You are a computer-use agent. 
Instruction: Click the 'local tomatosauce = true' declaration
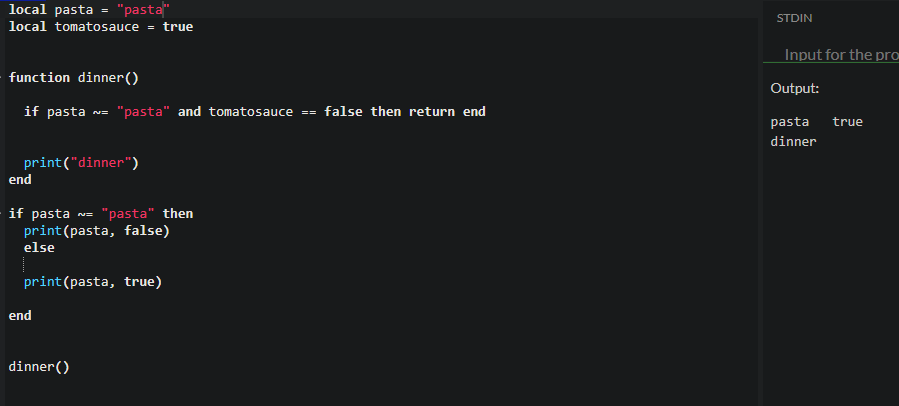point(100,27)
